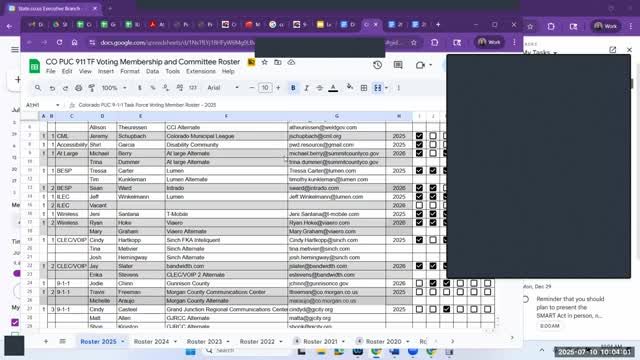Screen dimensions: 640x360
Task: Check first box in Vacant ILEC row
Action: pyautogui.click(x=419, y=205)
